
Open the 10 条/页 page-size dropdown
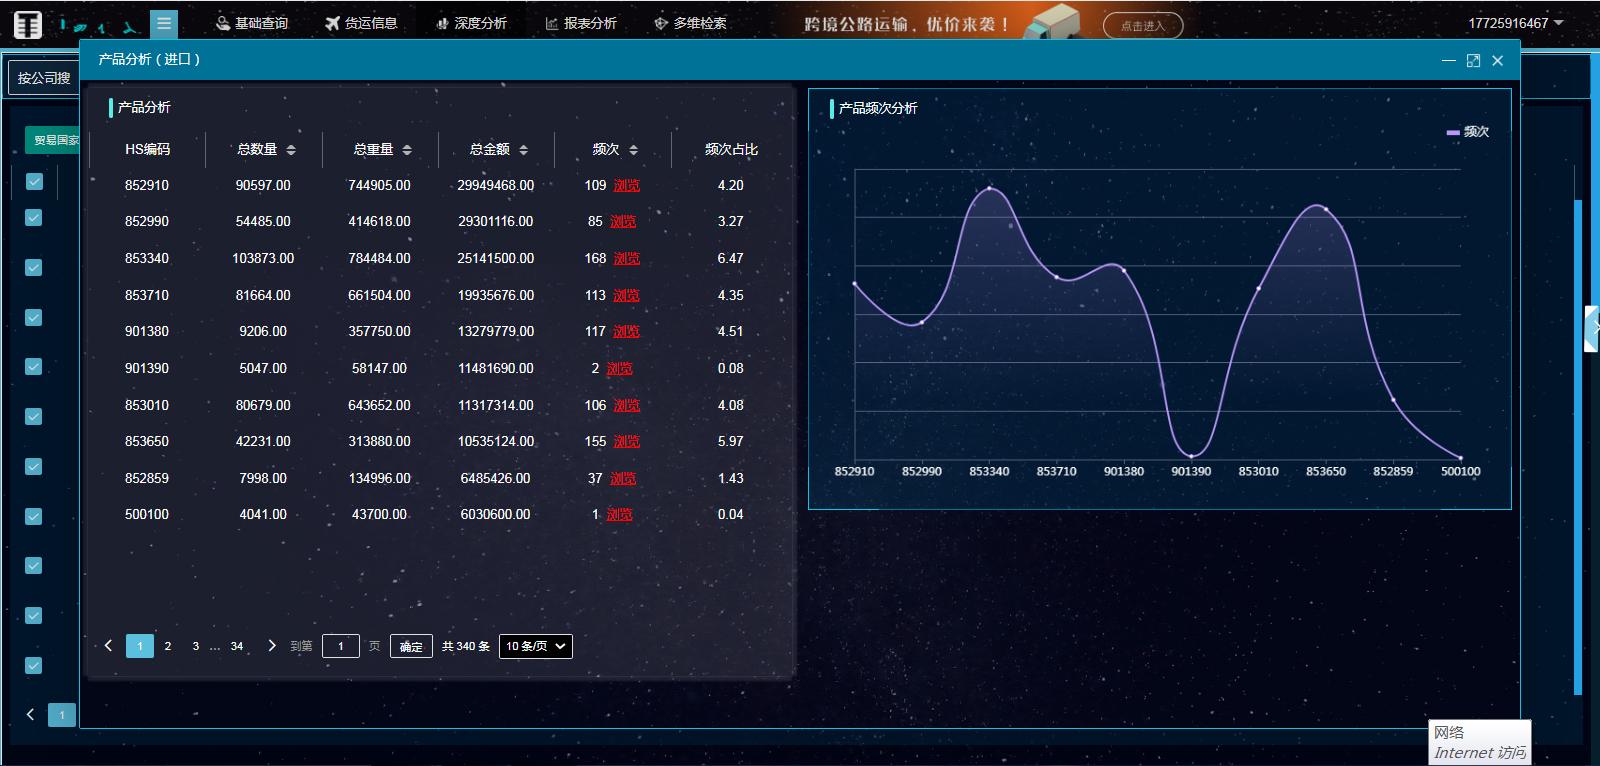coord(536,646)
